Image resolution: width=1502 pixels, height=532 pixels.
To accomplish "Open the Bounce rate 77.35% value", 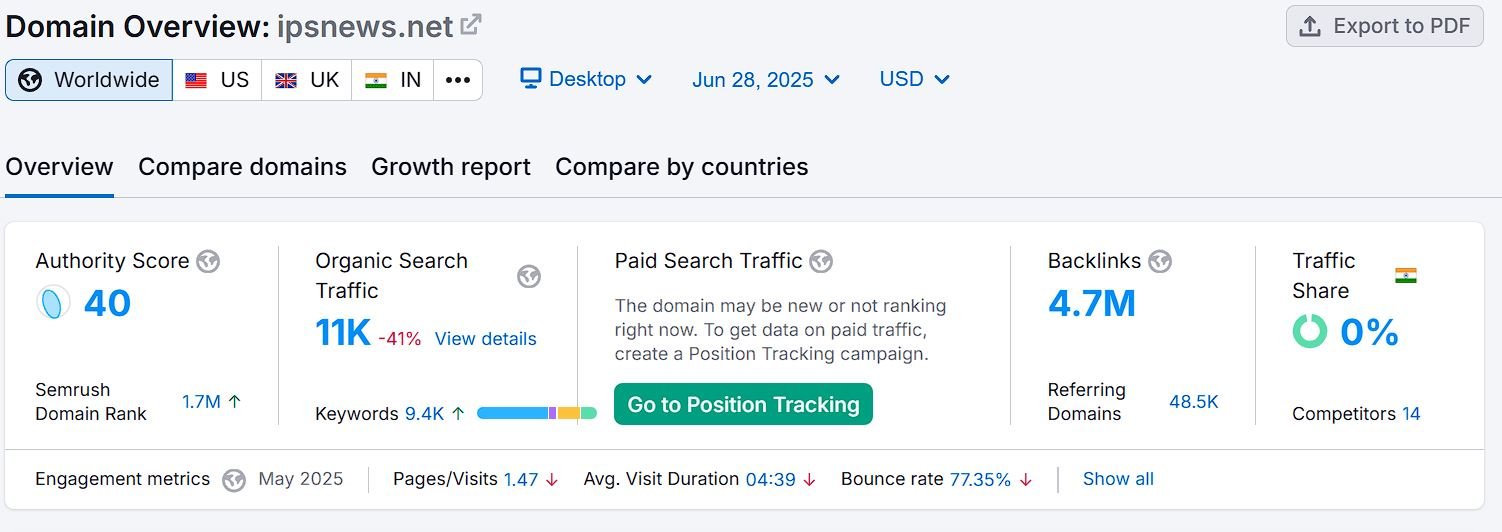I will 980,479.
